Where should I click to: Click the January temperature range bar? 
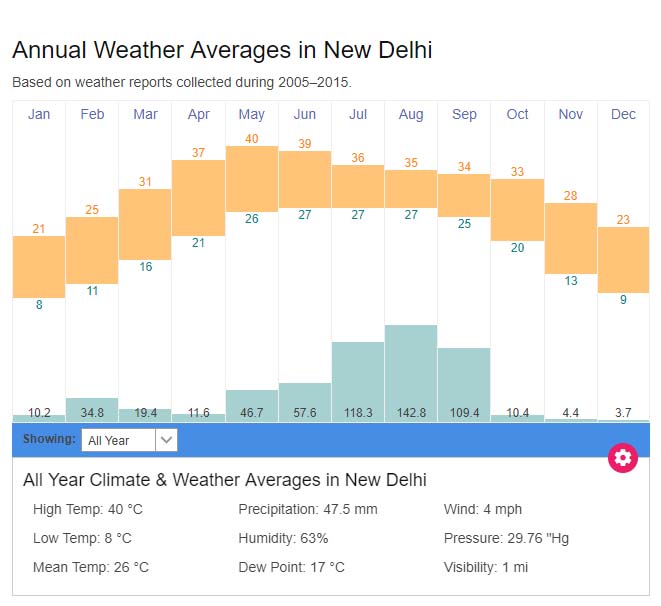coord(39,267)
